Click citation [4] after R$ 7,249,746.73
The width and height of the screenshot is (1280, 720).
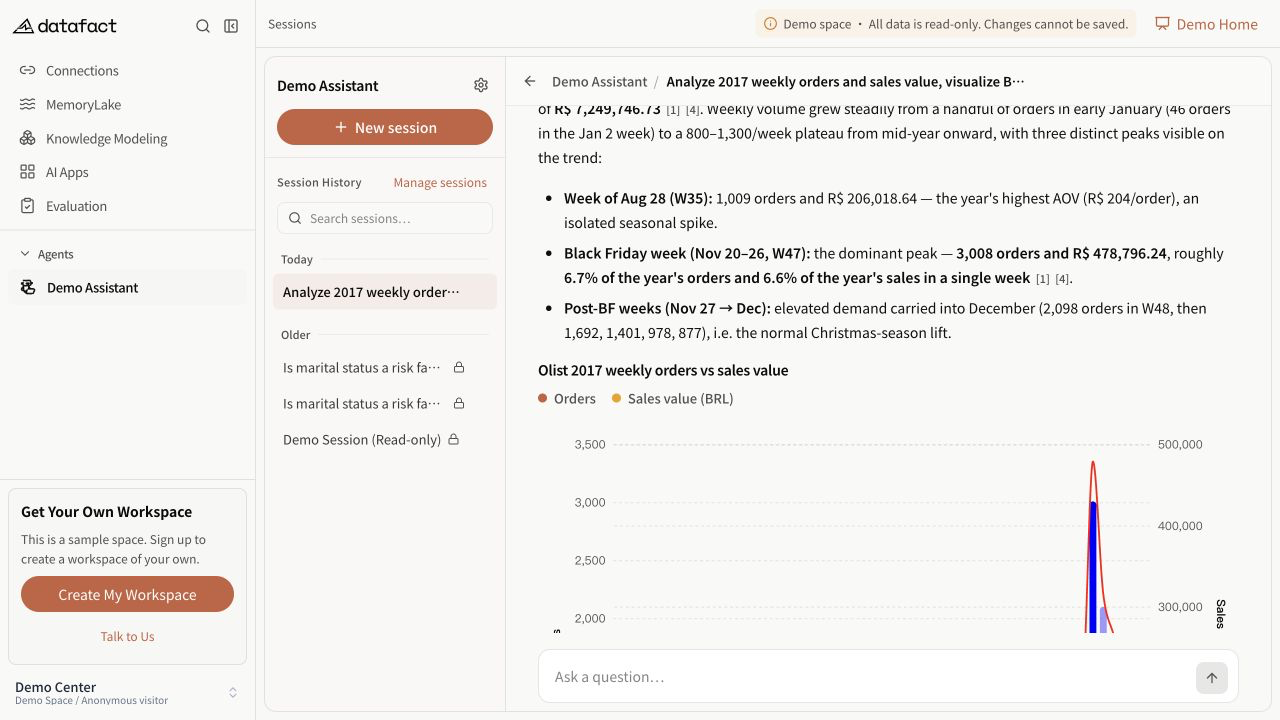[693, 110]
